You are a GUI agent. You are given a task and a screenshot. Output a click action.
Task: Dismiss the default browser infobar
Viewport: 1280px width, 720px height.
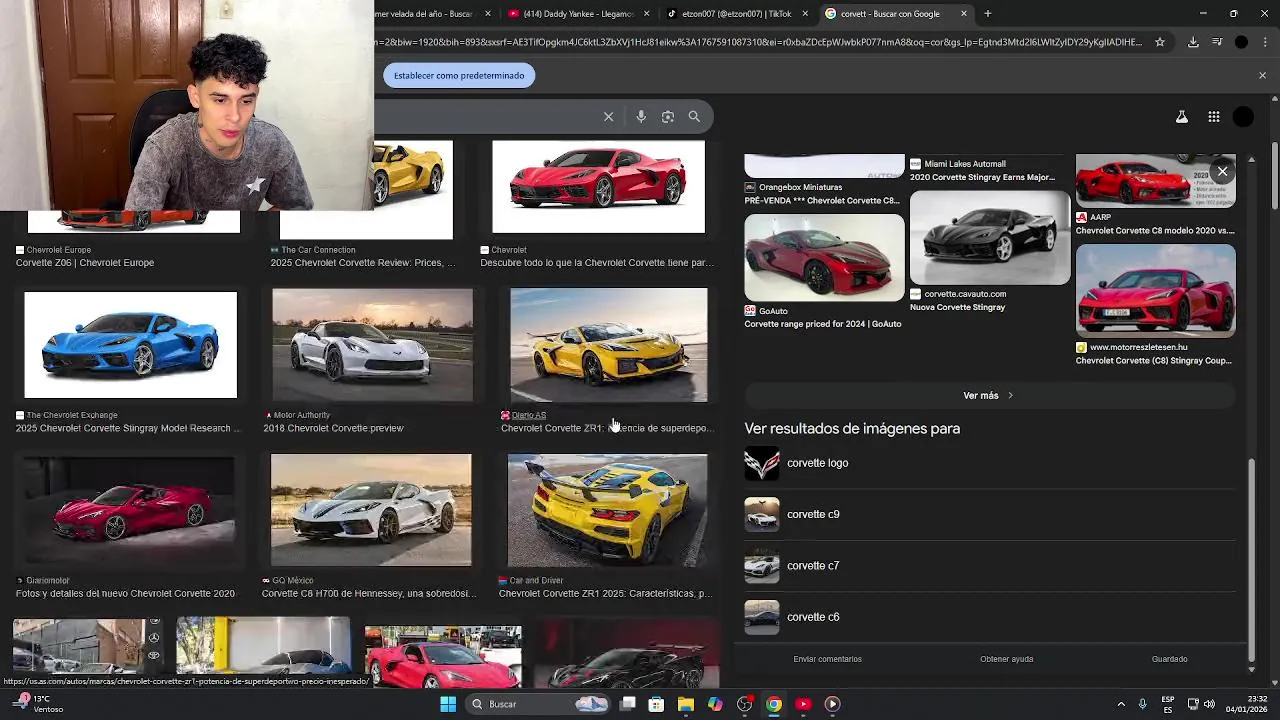(x=1262, y=75)
